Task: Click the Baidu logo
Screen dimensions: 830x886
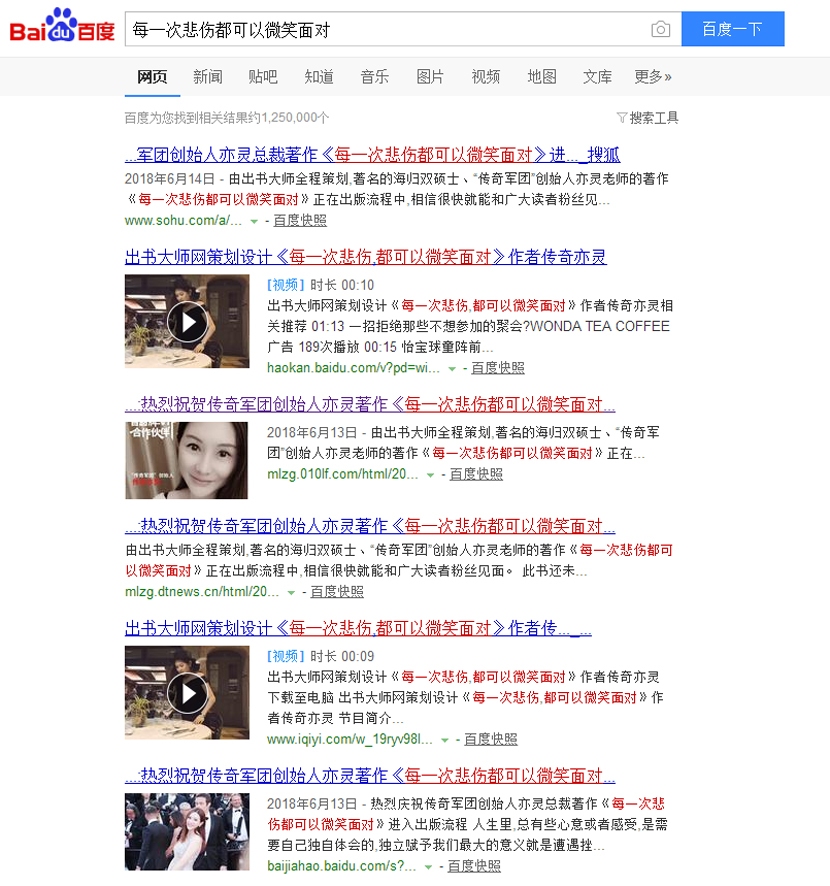Action: 62,29
